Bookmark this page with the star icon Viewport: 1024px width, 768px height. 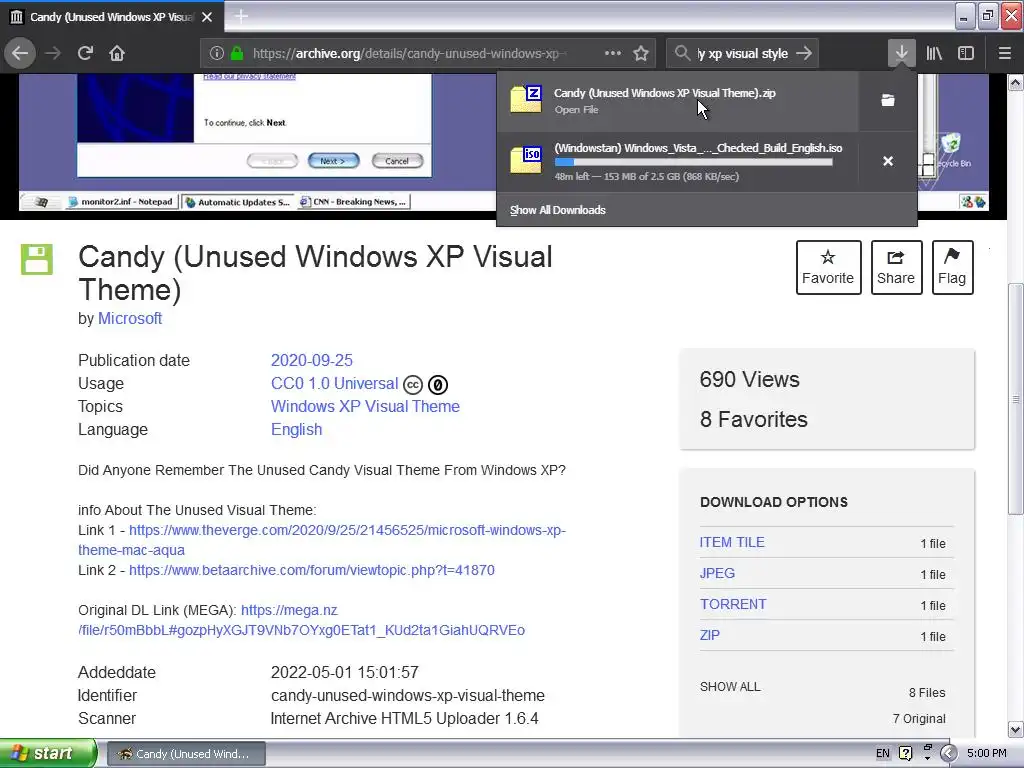pos(641,53)
